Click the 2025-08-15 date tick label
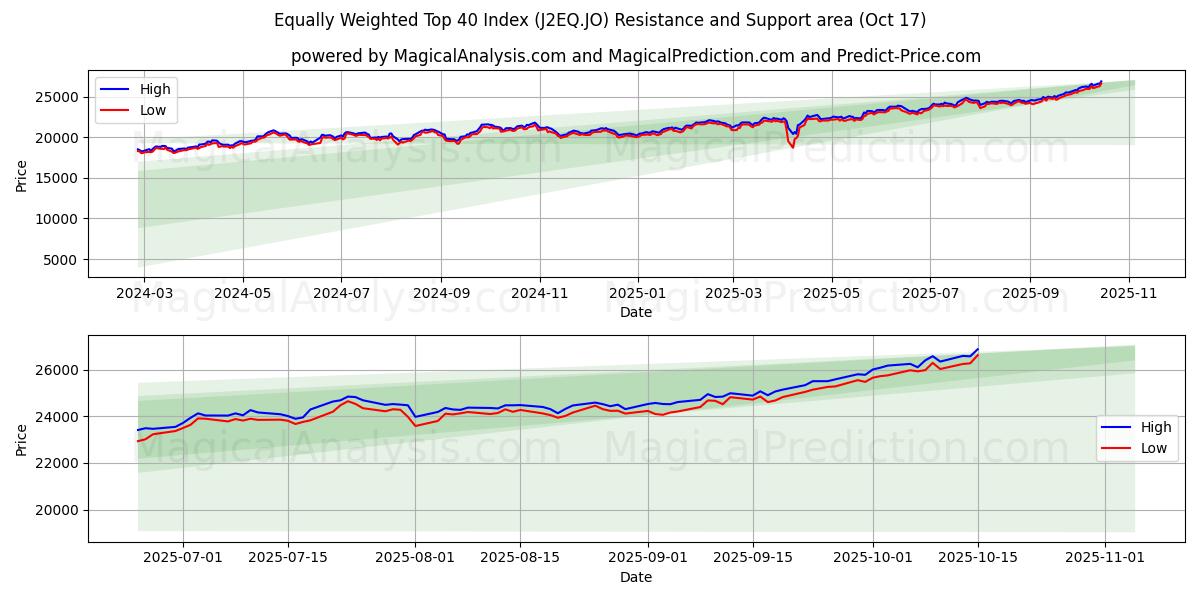Image resolution: width=1200 pixels, height=600 pixels. [x=520, y=559]
